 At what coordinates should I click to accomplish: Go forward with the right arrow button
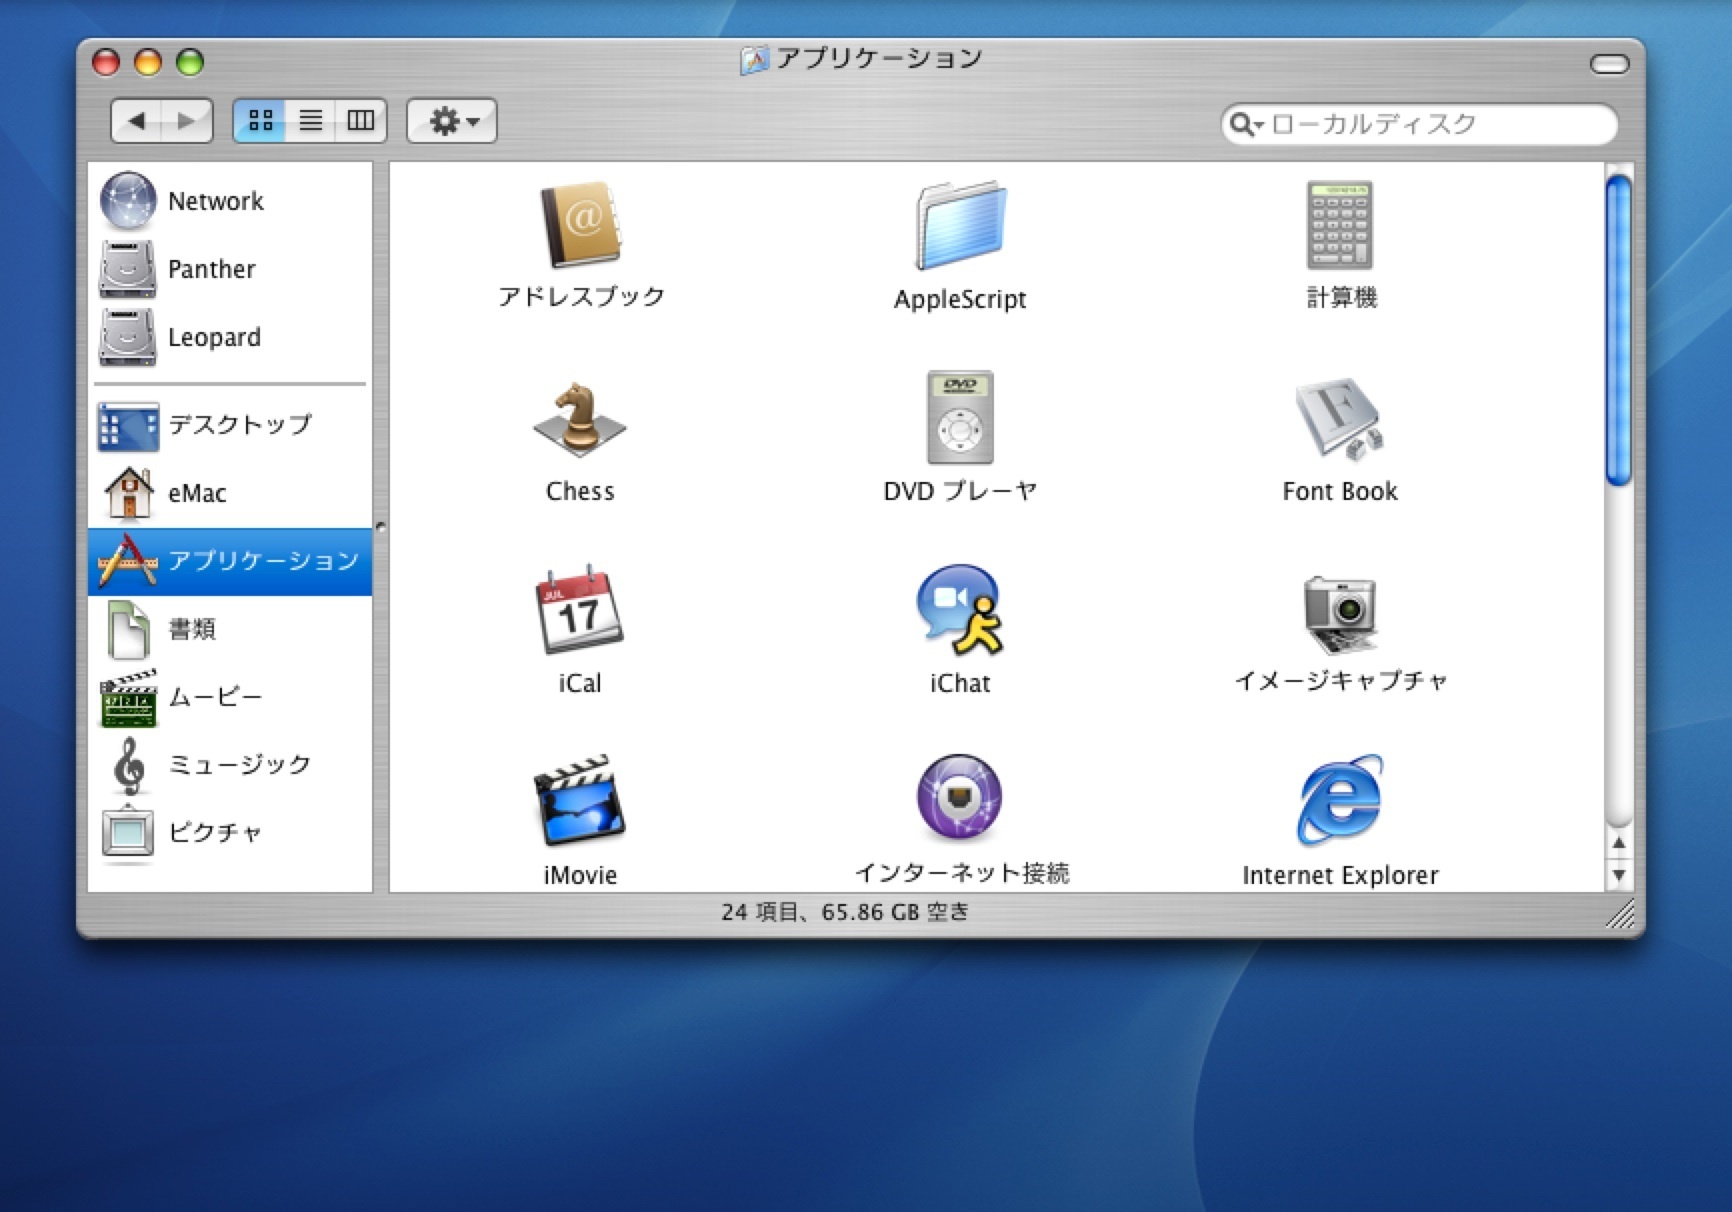[x=187, y=121]
